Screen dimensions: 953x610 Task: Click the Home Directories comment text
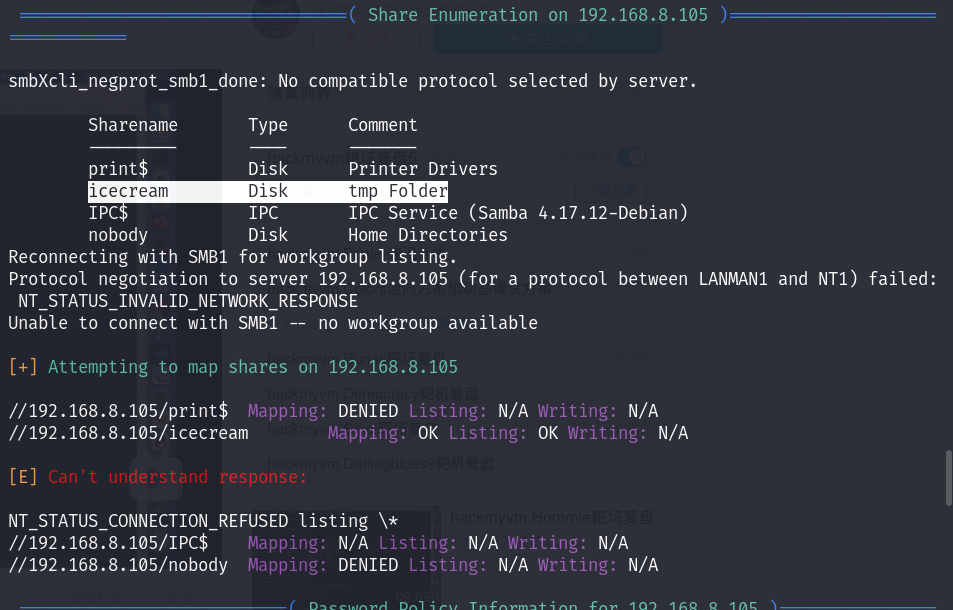427,235
